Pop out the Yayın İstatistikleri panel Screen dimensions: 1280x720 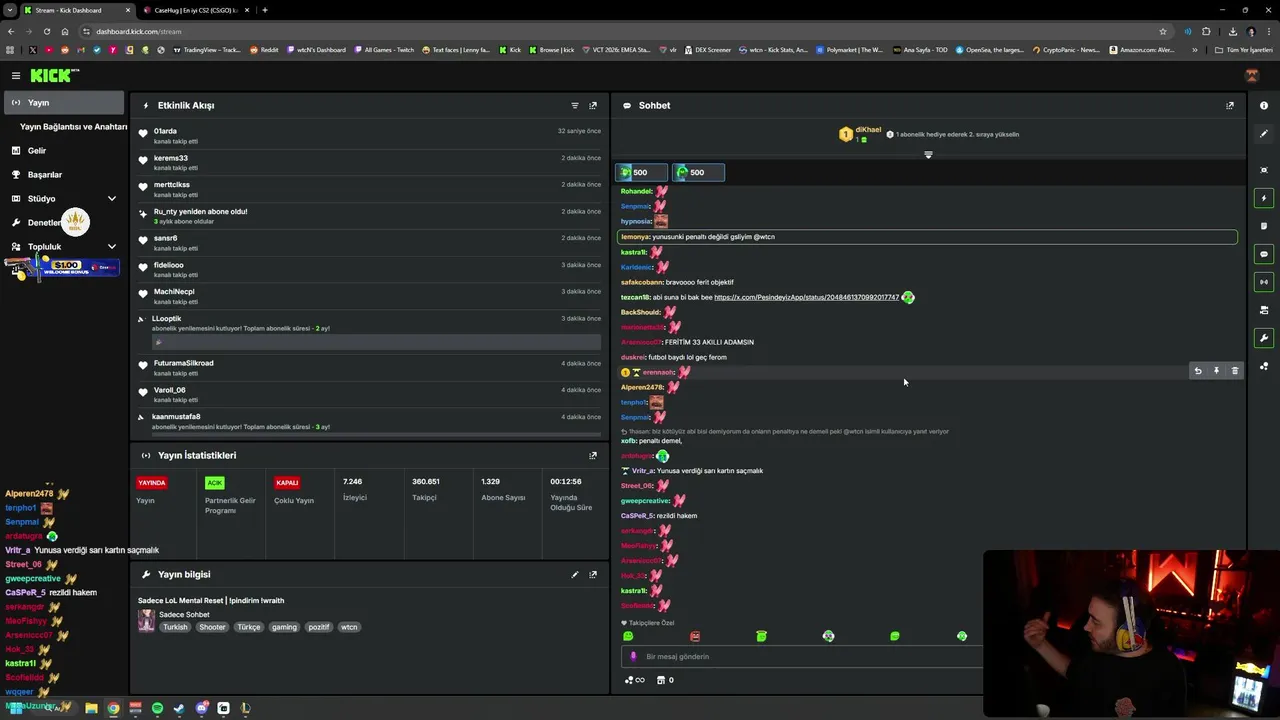(x=593, y=455)
